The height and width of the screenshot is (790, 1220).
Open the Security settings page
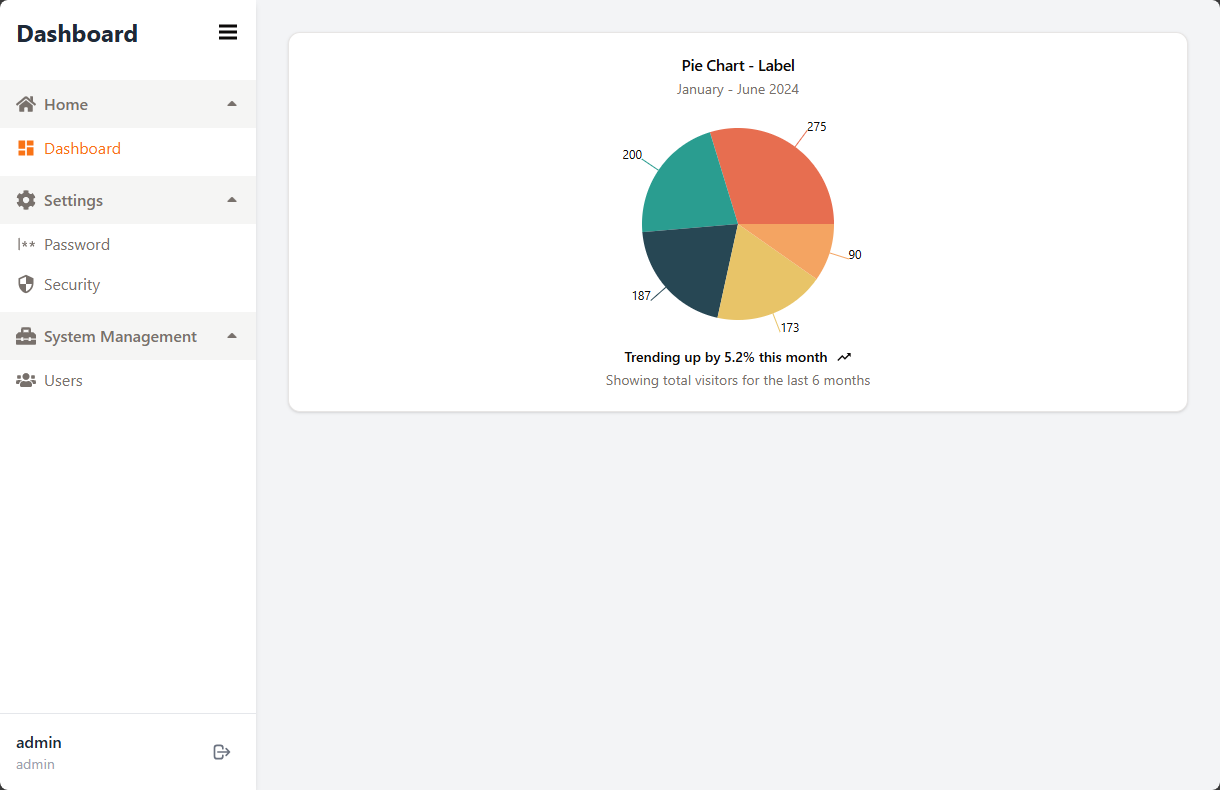tap(128, 284)
